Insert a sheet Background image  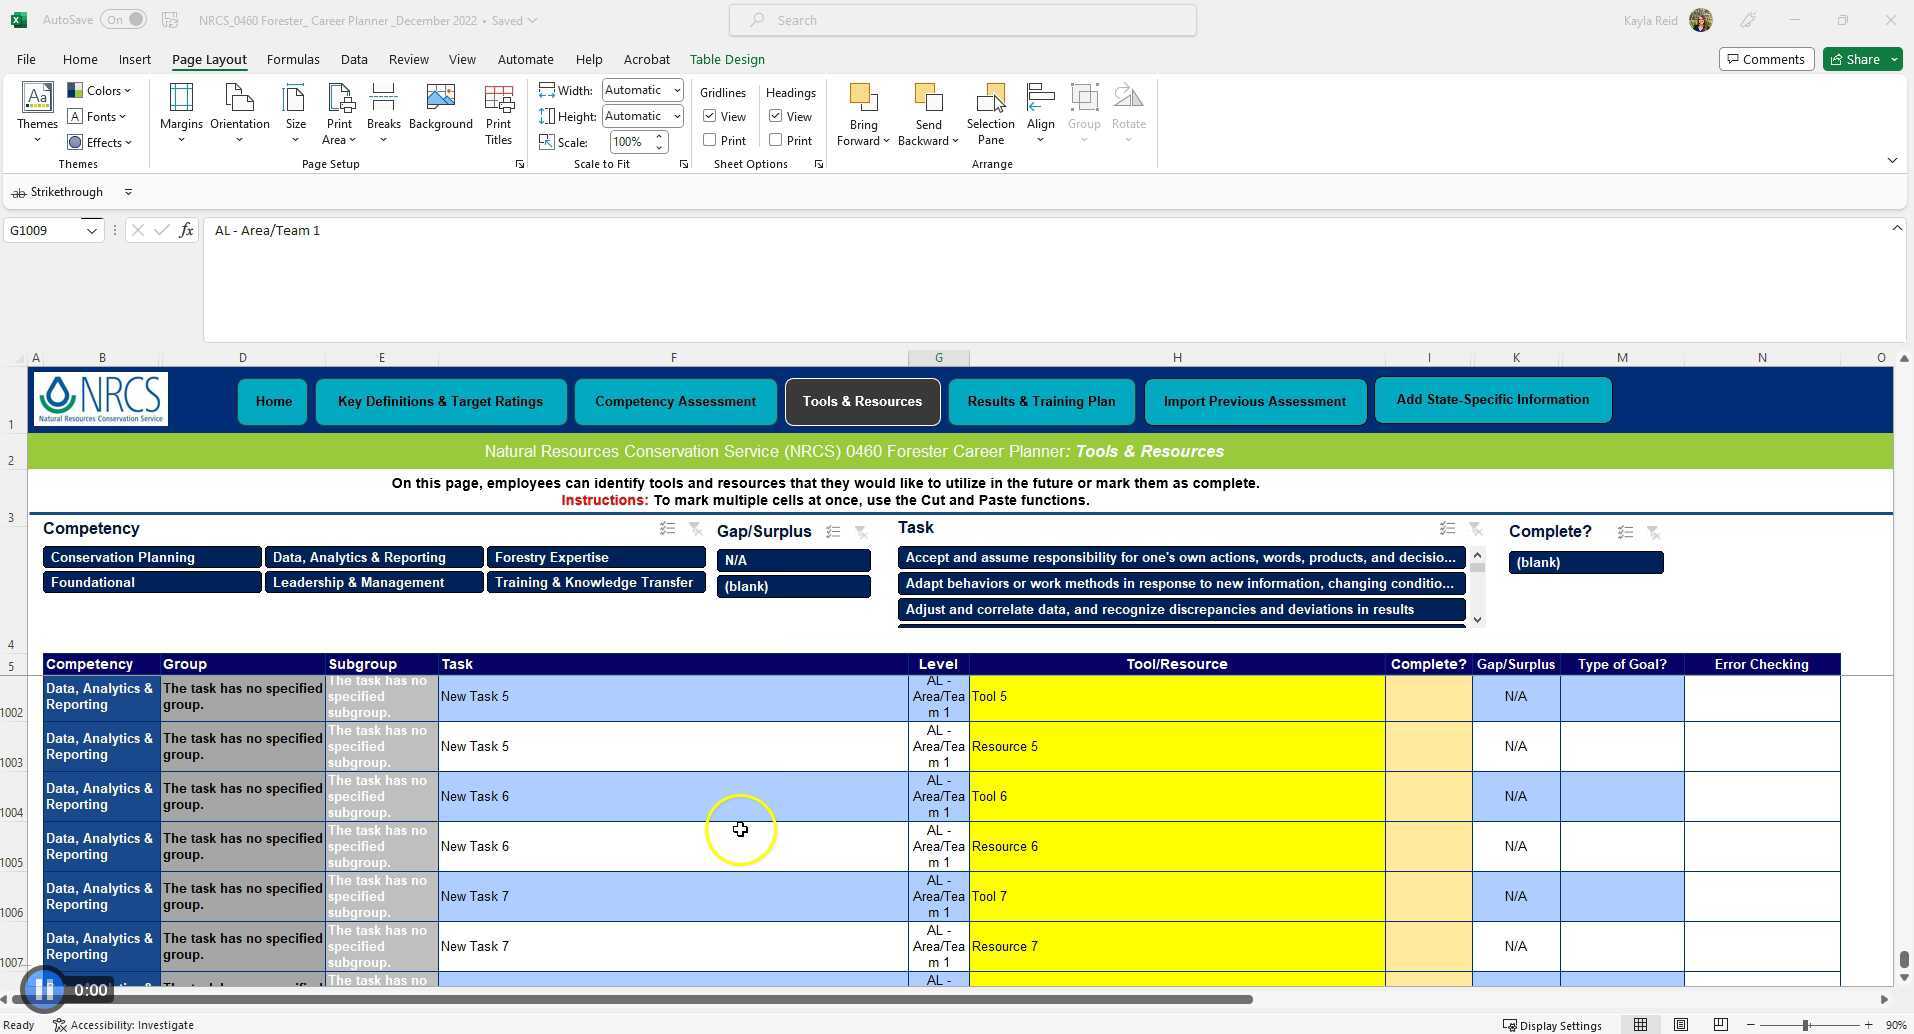click(x=440, y=110)
